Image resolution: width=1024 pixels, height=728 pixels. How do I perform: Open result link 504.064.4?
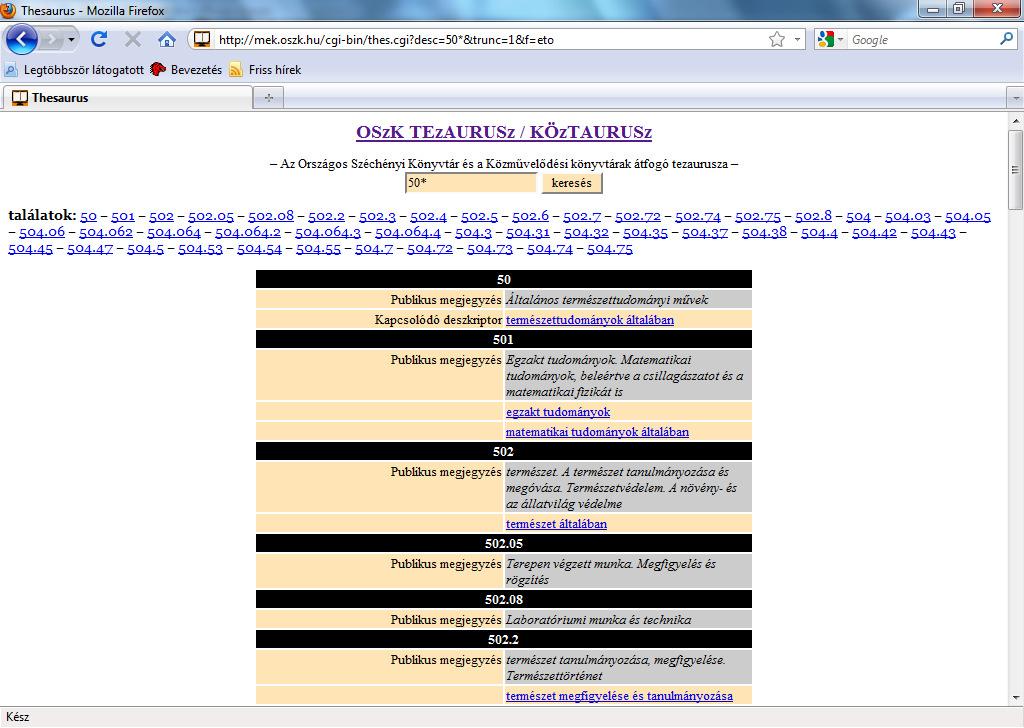[408, 232]
